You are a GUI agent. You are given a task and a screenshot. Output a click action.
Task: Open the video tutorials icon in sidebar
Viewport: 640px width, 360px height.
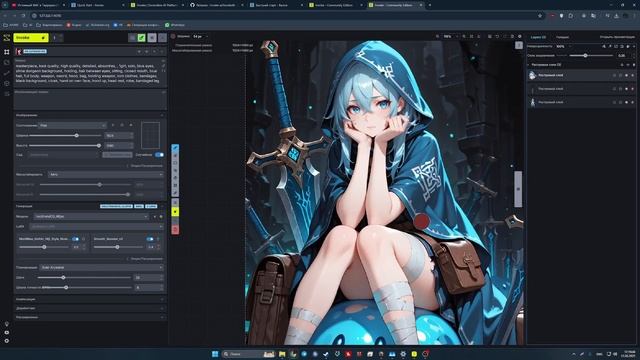(7, 332)
